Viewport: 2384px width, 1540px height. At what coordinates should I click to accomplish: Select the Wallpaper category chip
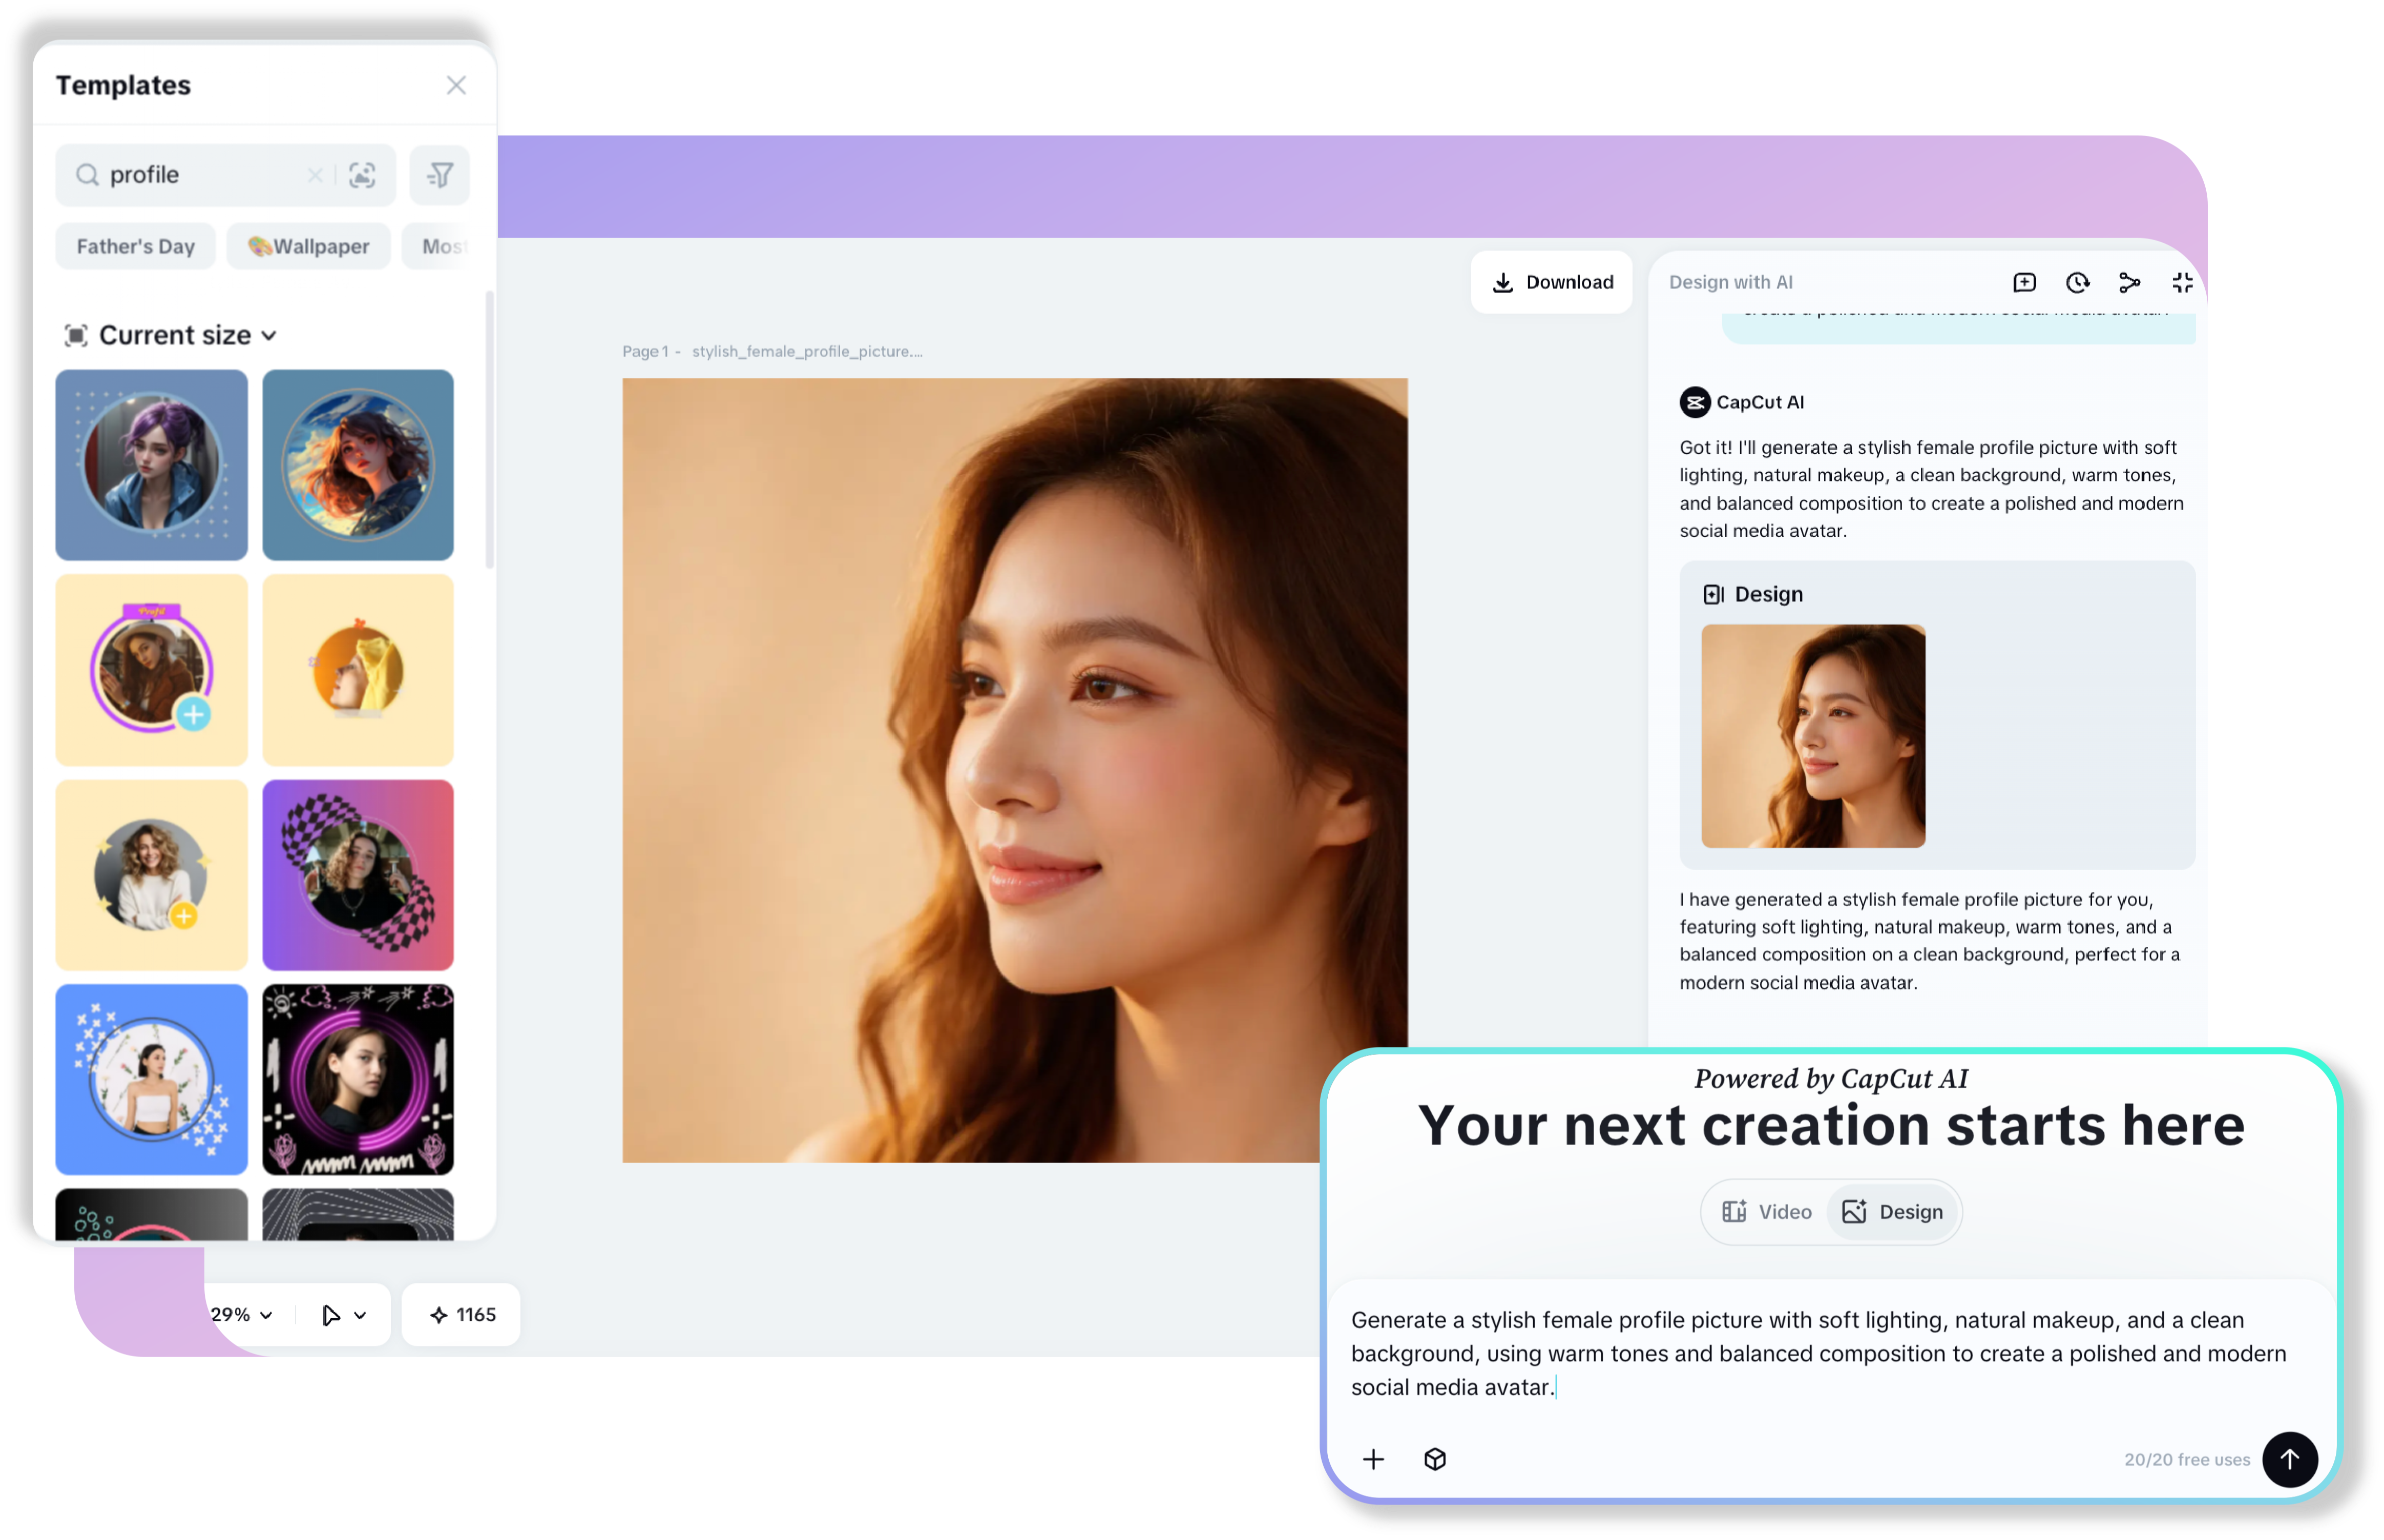click(308, 246)
